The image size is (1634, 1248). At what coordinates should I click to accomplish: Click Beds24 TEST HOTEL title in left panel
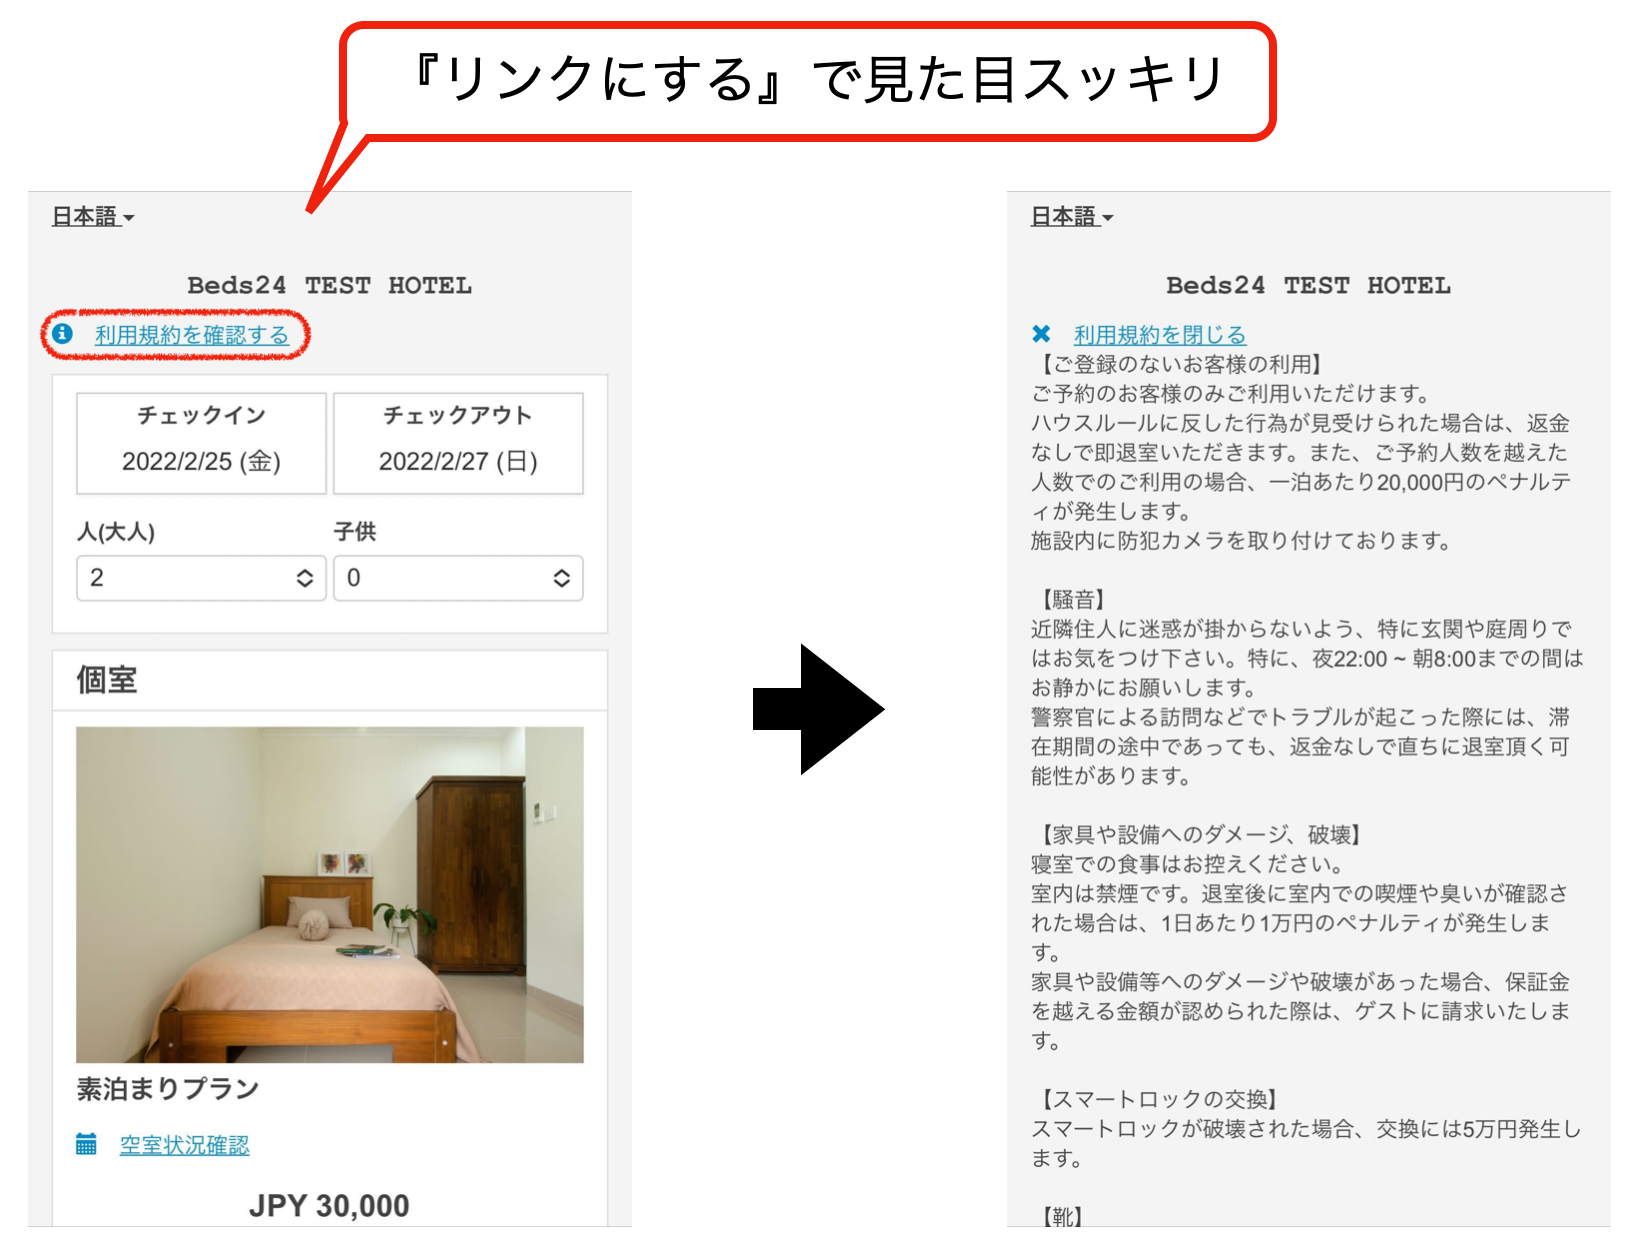coord(329,285)
